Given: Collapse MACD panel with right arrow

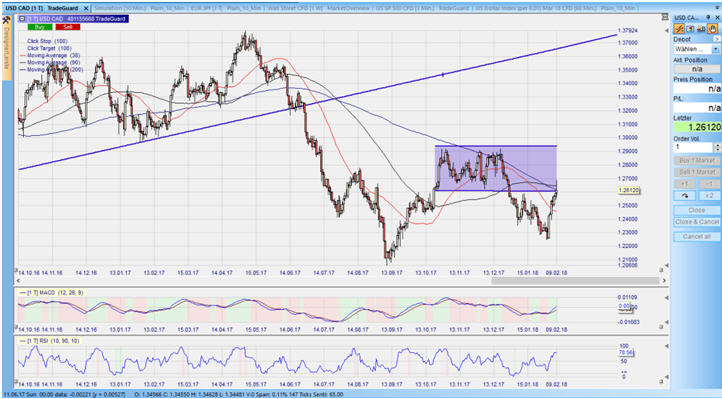Looking at the screenshot, I should pyautogui.click(x=667, y=299).
